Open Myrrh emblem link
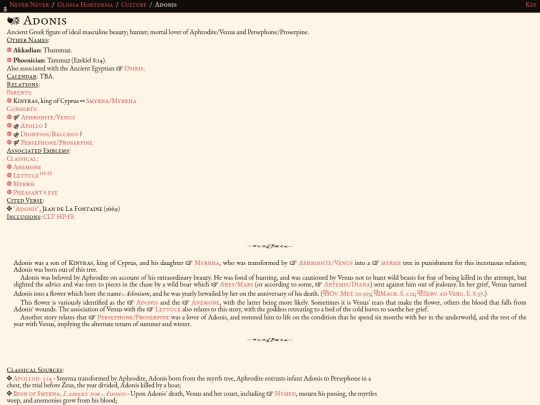Viewport: 540px width, 405px height. 23,184
